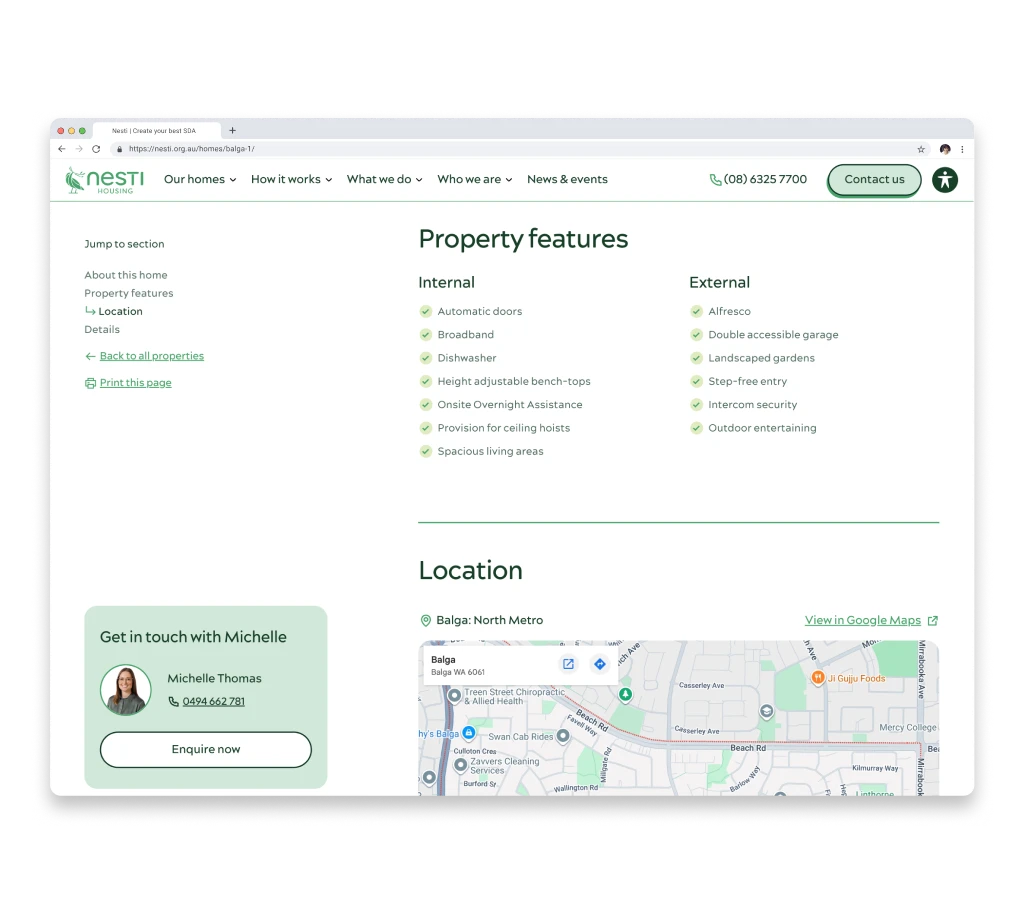Click the Nesti Housing logo
The height and width of the screenshot is (907, 1026).
point(105,180)
